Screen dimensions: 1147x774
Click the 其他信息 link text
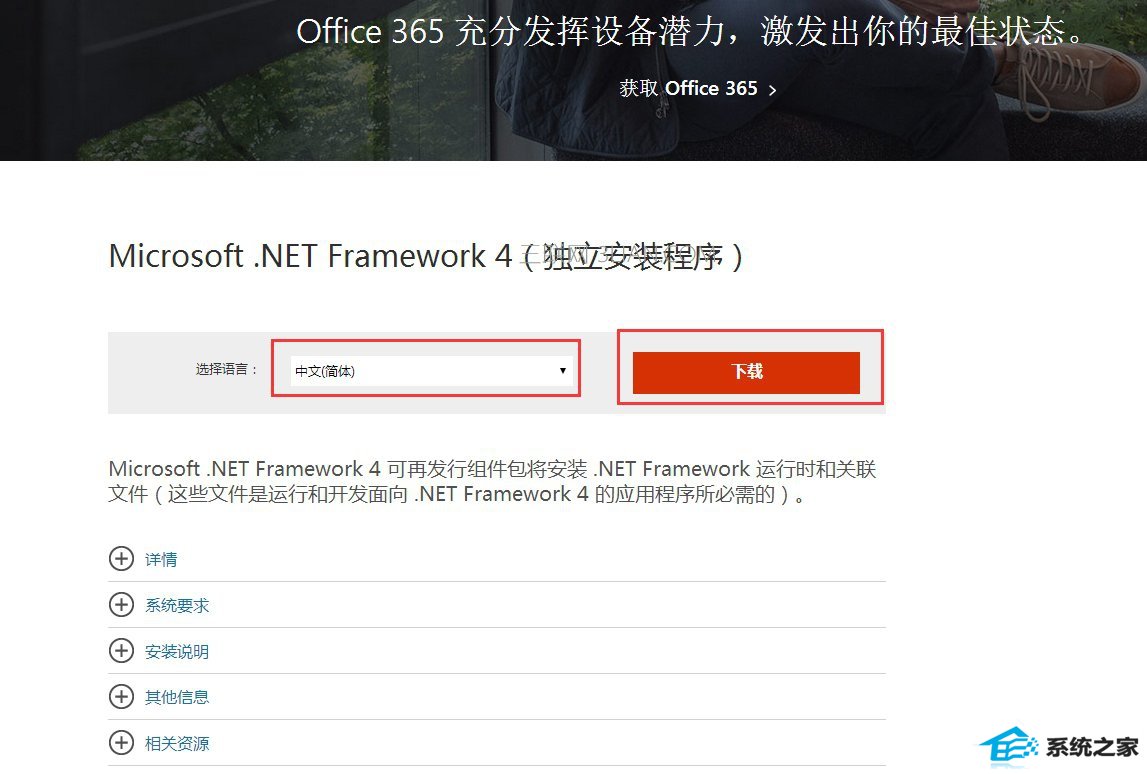click(177, 697)
